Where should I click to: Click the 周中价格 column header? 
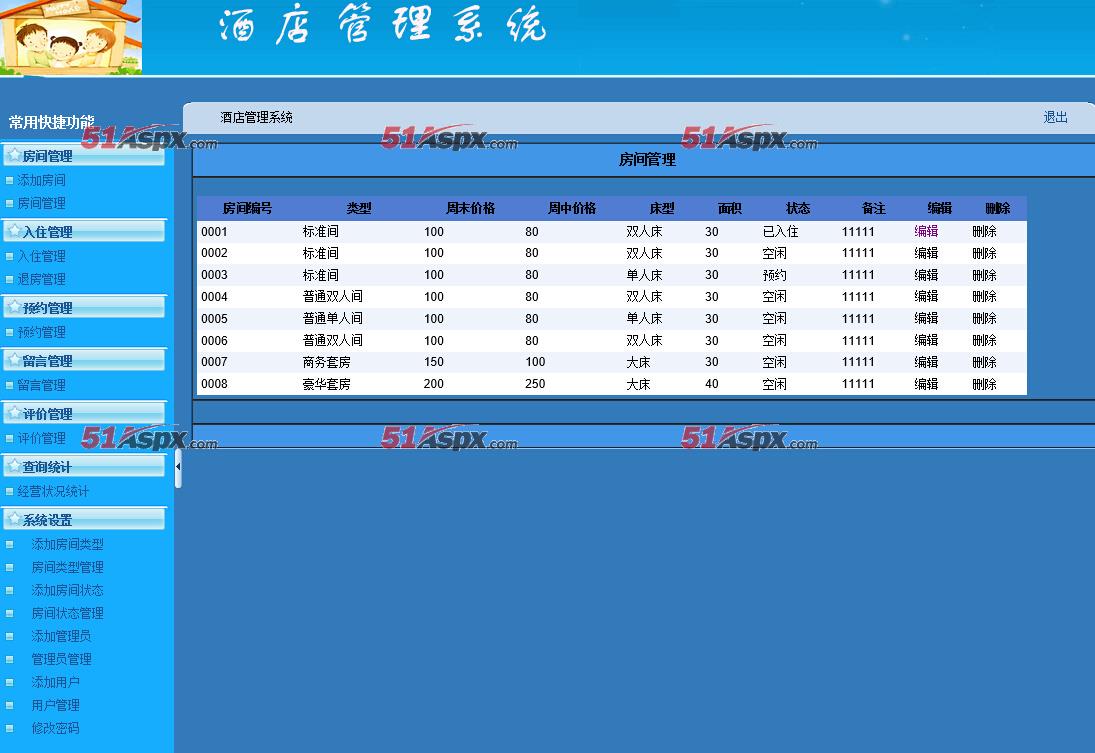click(x=572, y=208)
